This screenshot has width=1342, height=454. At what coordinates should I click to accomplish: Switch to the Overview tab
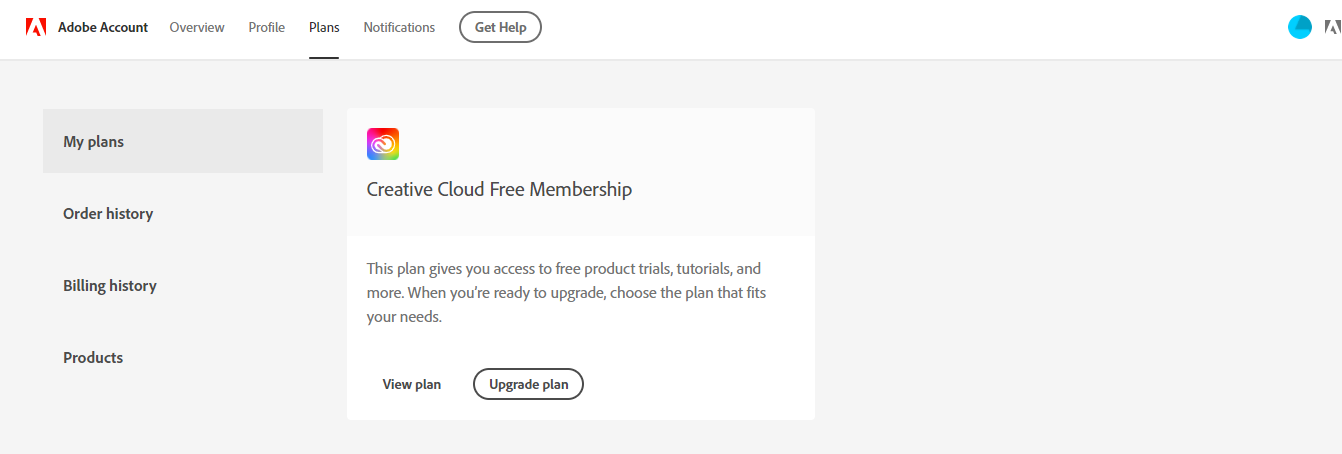click(197, 27)
